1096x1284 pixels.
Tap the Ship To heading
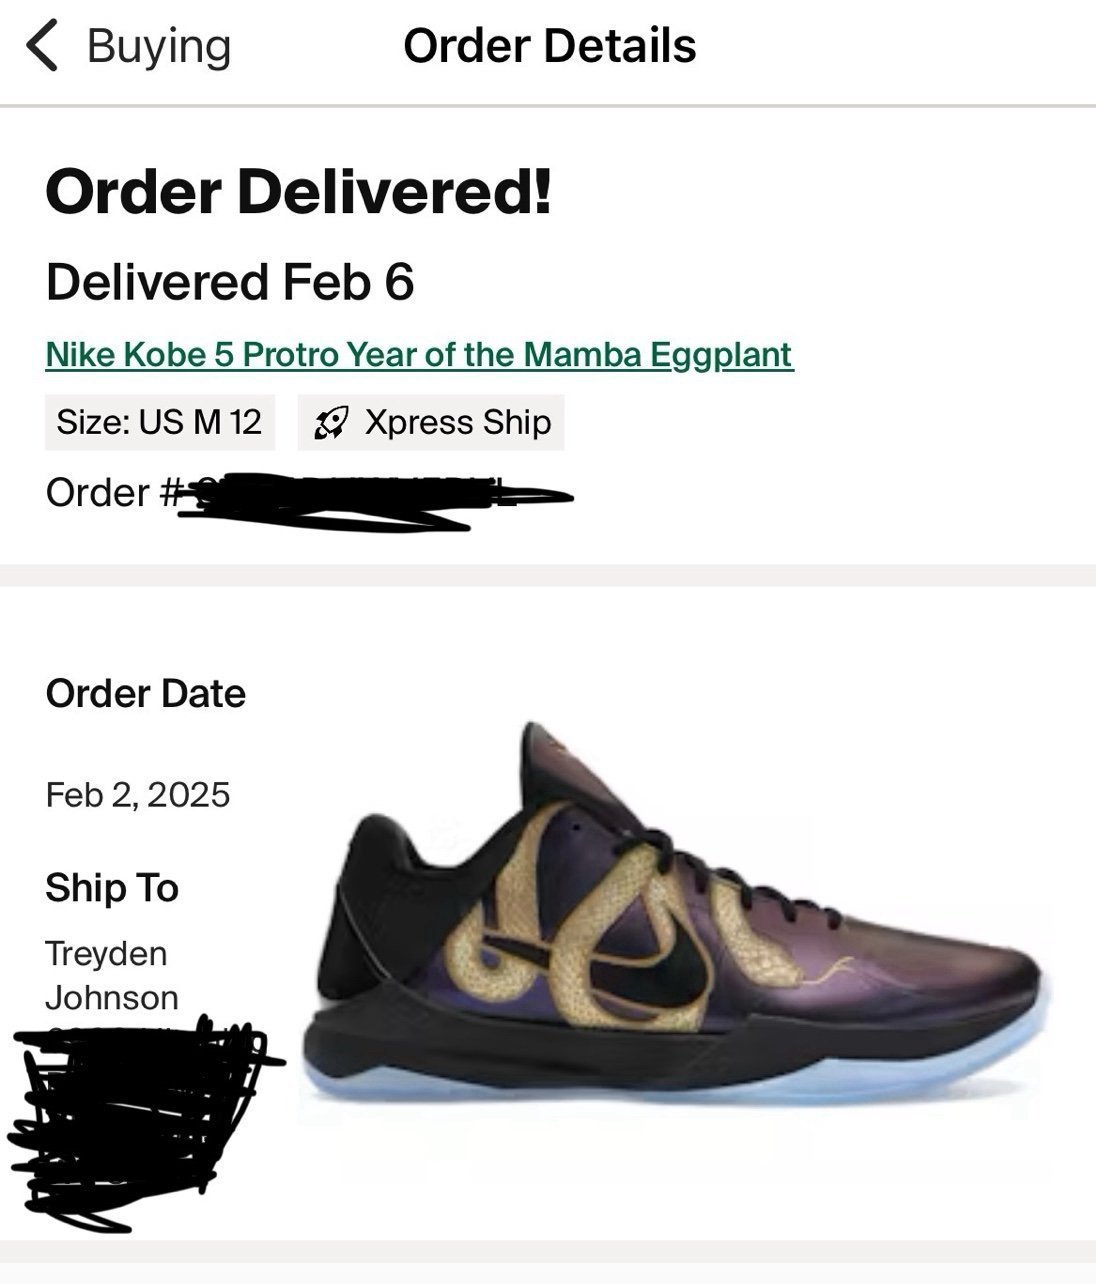111,887
